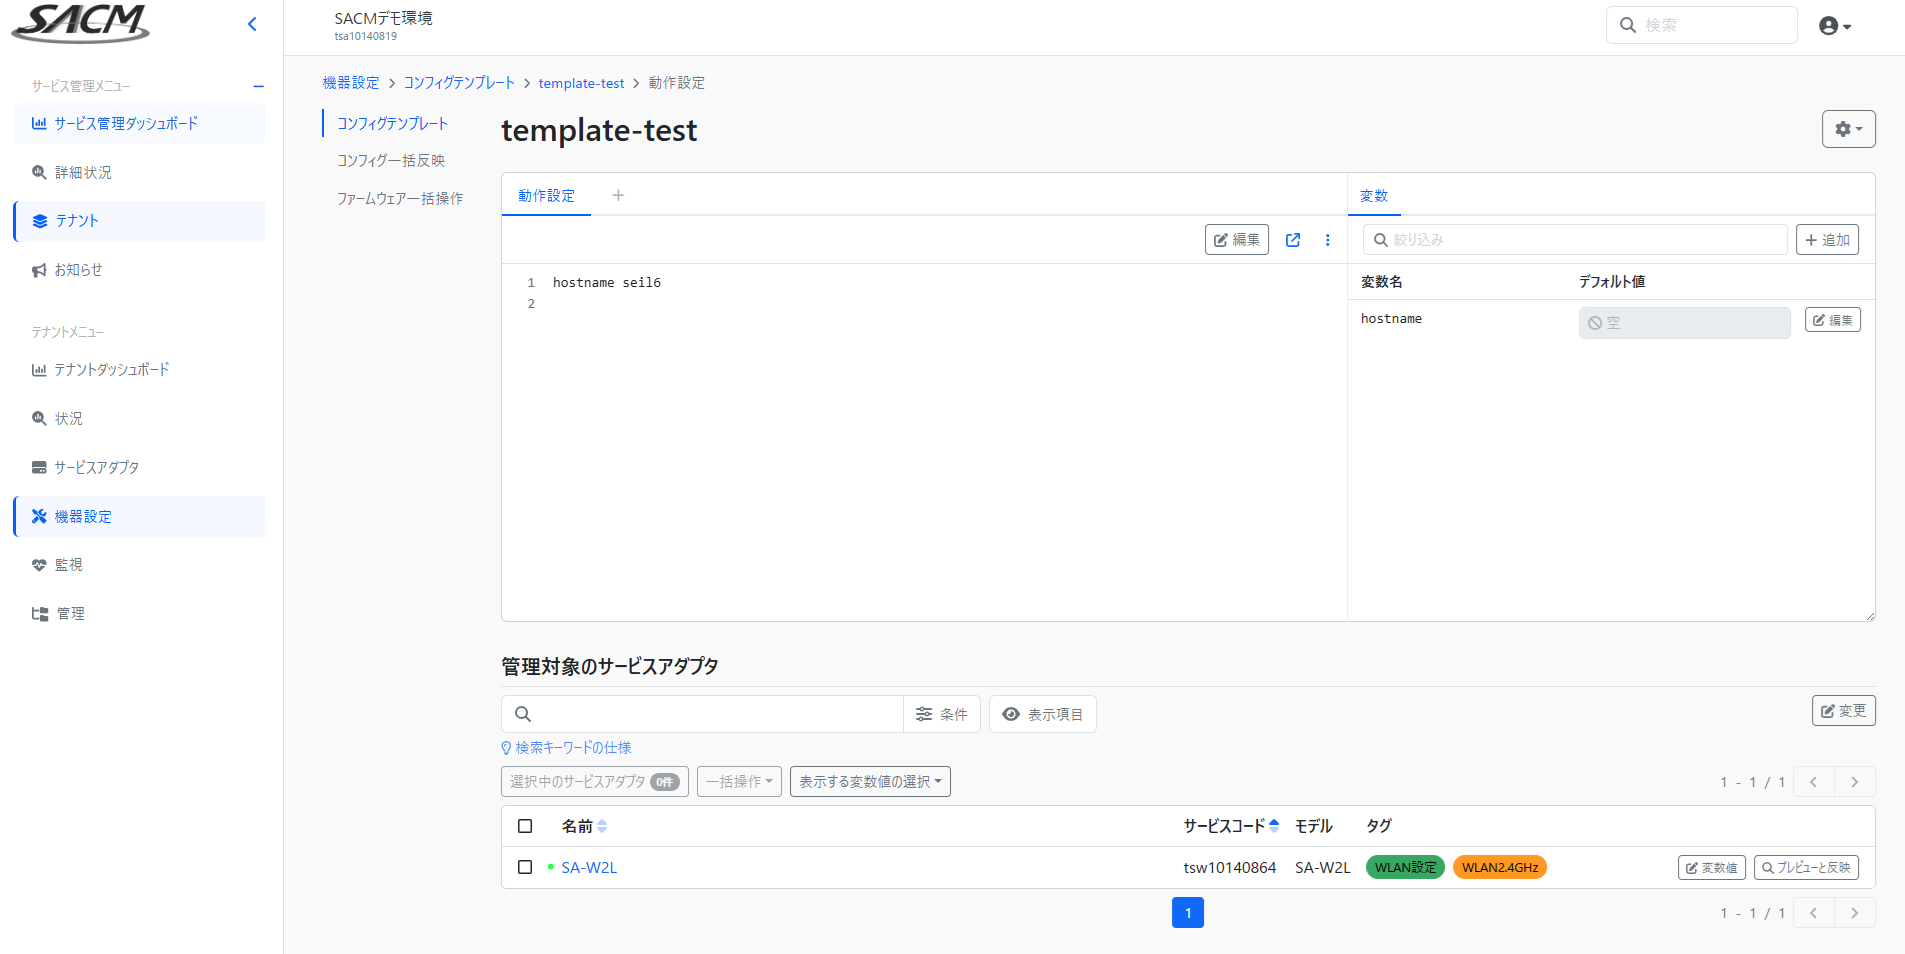Expand 表示する変数値の選択 dropdown
Screen dimensions: 1905x954
(870, 782)
